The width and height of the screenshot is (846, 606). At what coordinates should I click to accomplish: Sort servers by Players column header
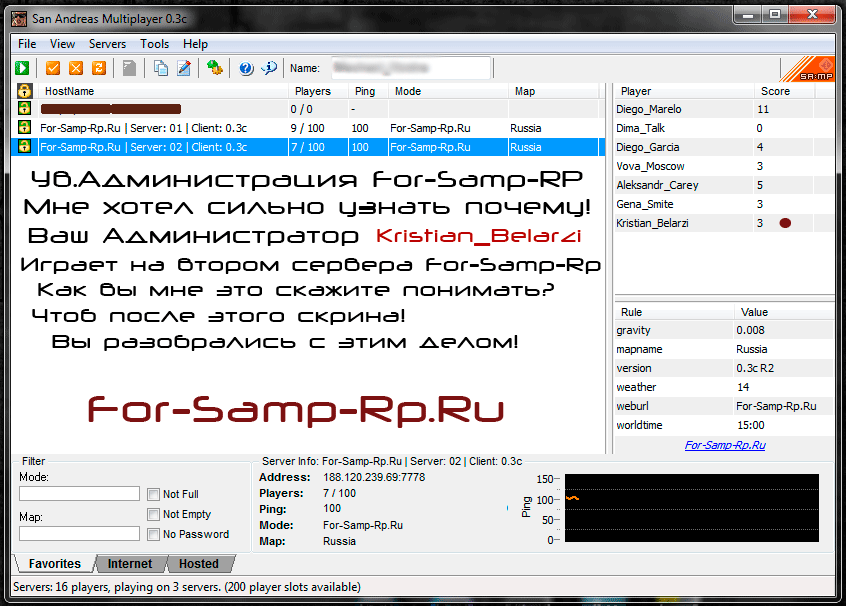(x=318, y=91)
